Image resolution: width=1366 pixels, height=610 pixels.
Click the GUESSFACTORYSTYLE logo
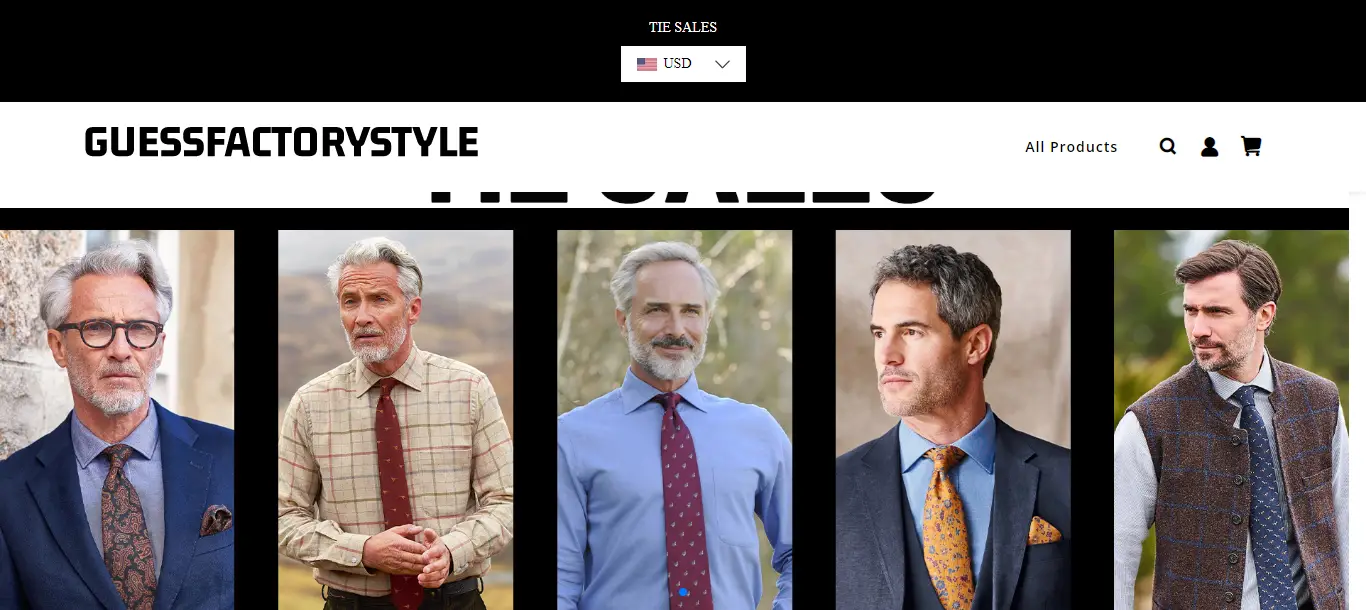click(281, 143)
